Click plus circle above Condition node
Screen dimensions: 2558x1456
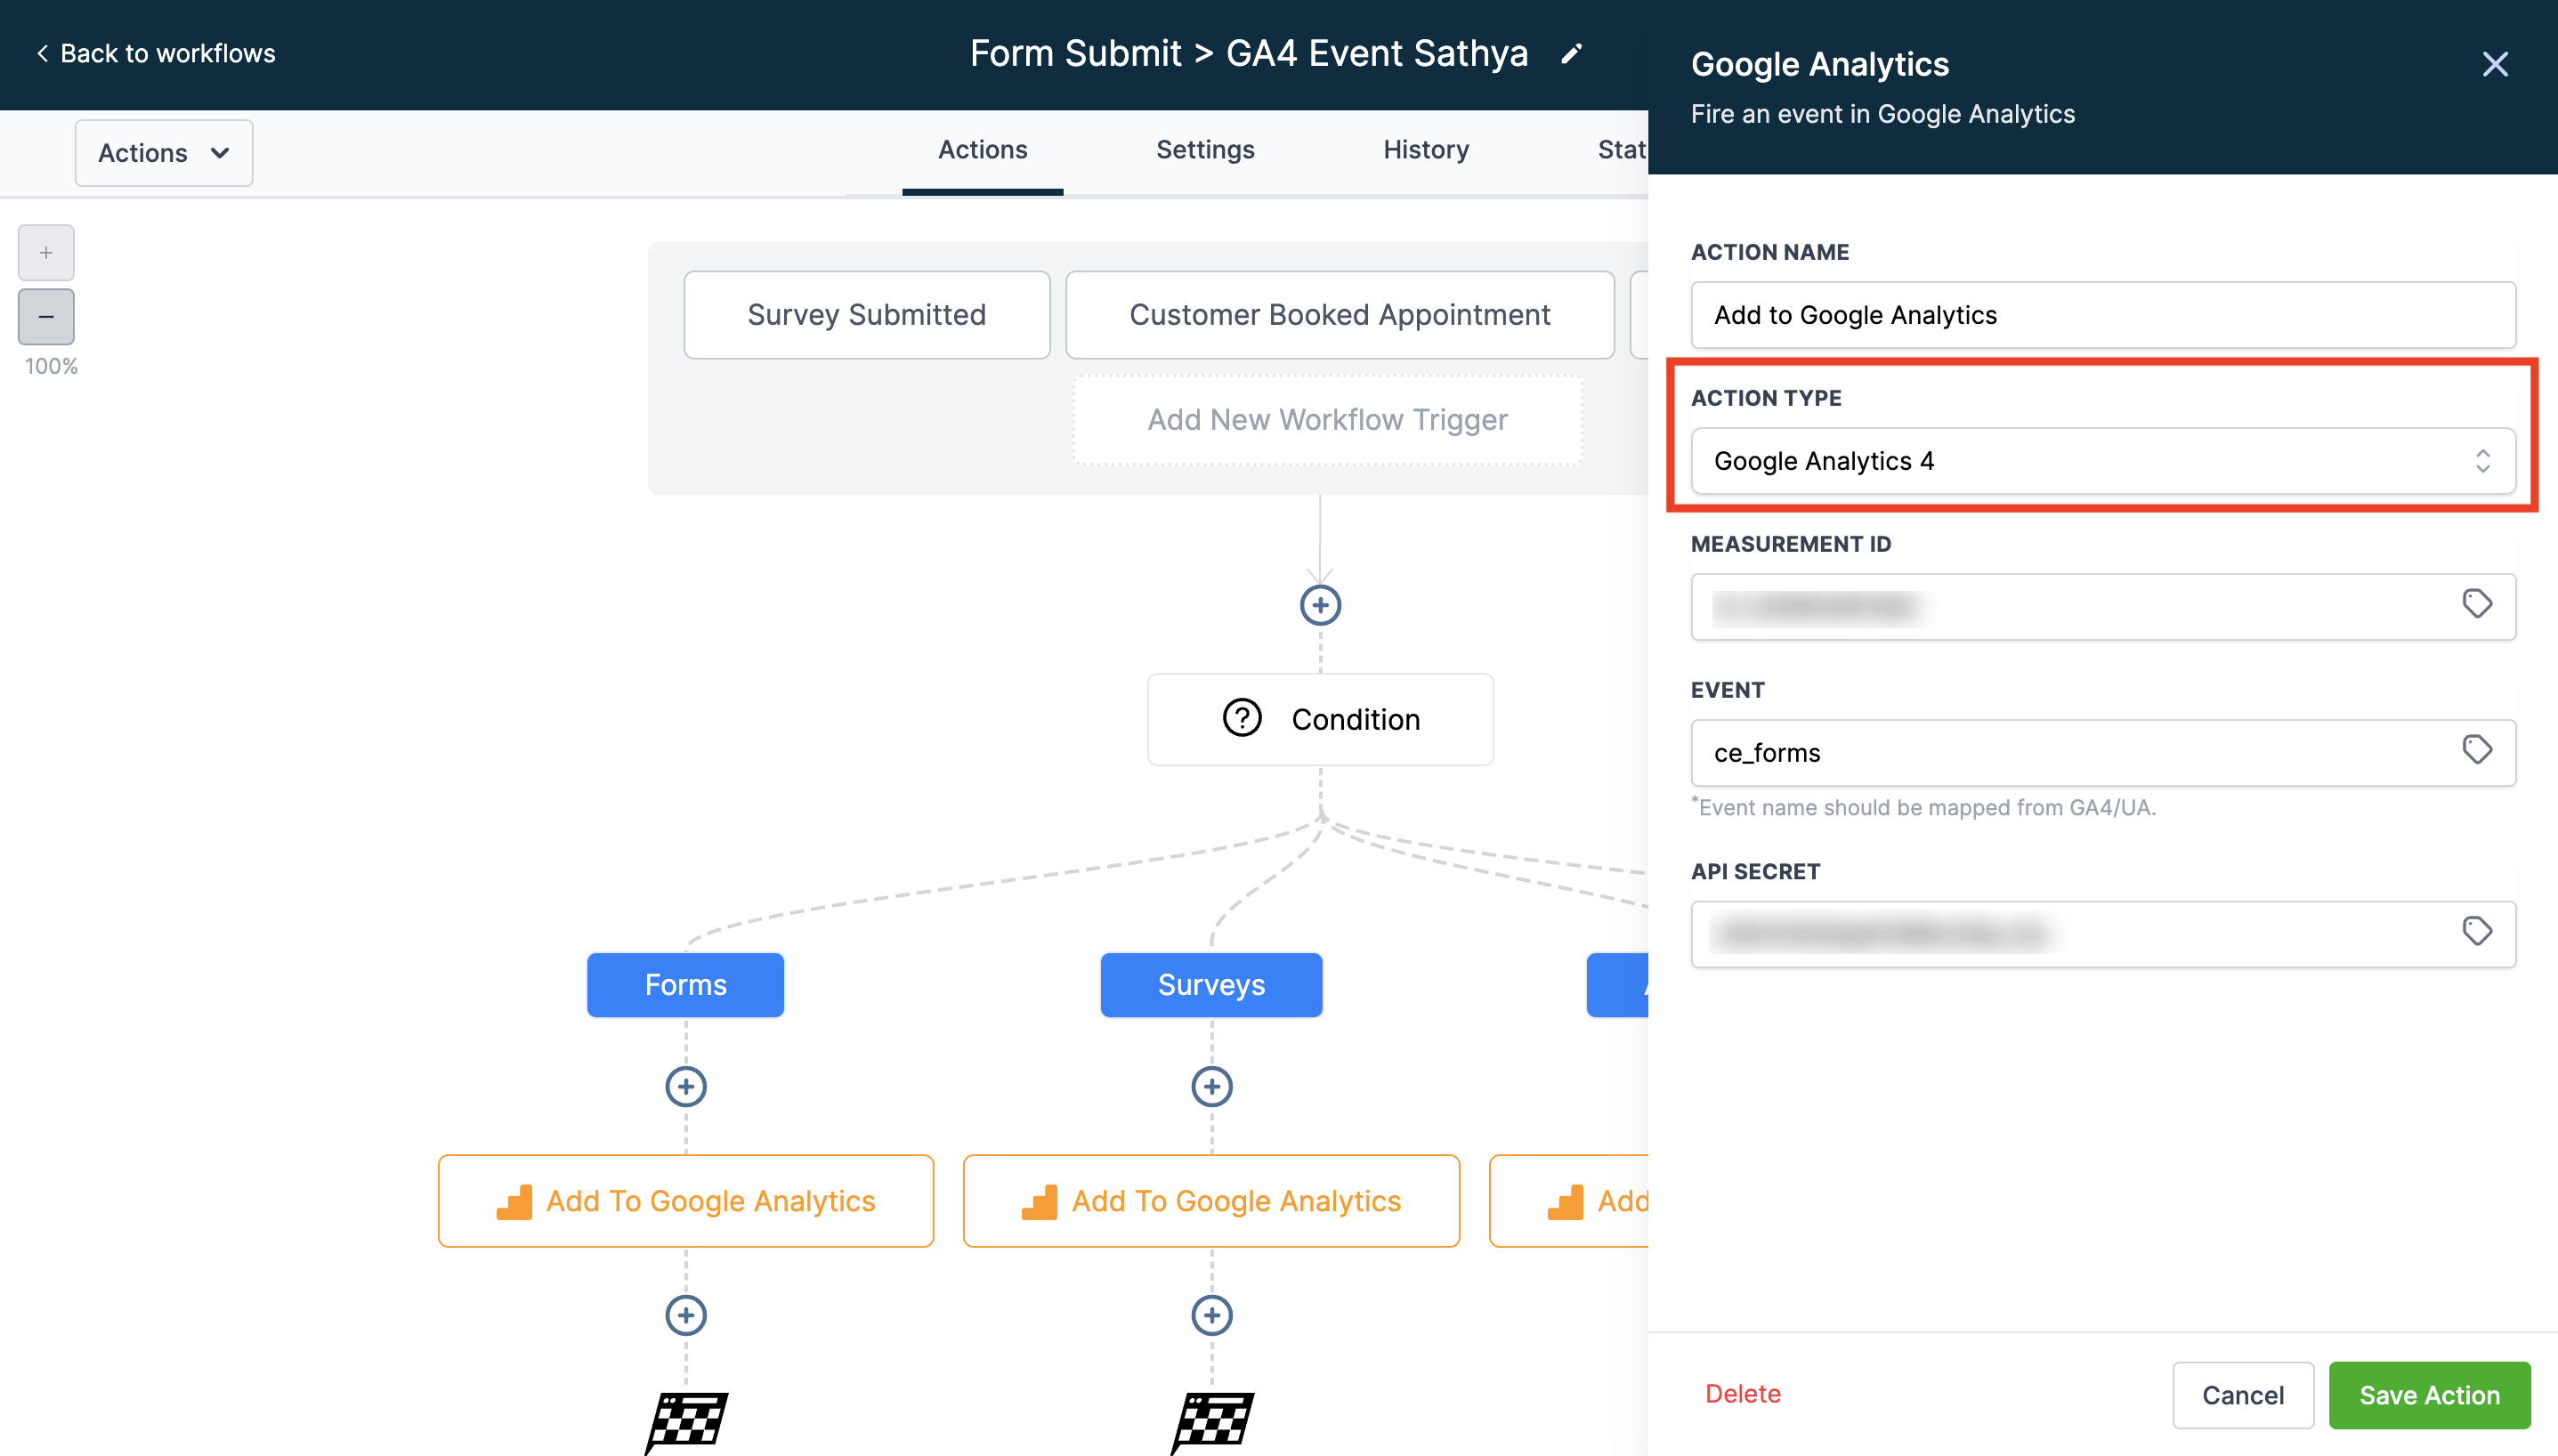[1320, 605]
